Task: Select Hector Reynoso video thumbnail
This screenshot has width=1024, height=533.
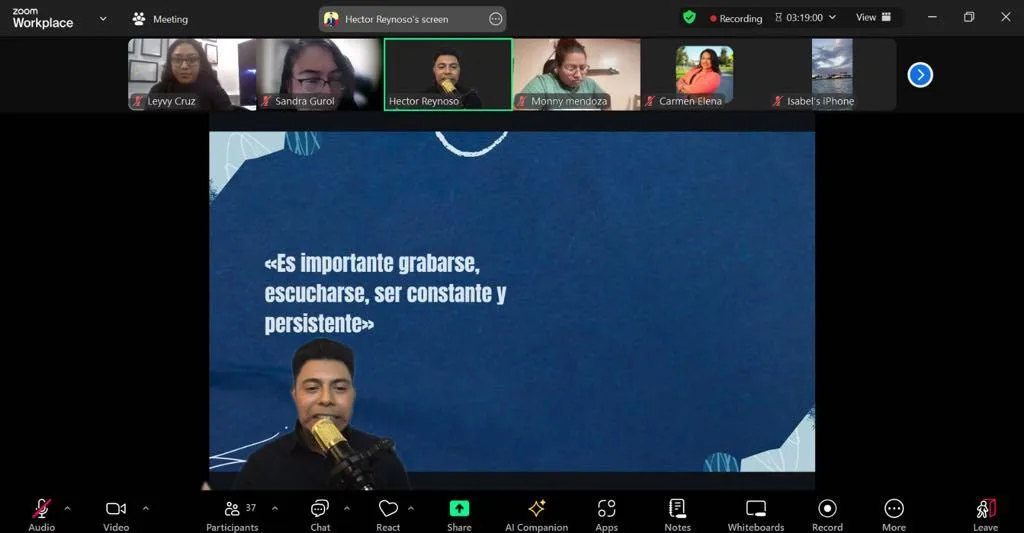Action: pos(448,74)
